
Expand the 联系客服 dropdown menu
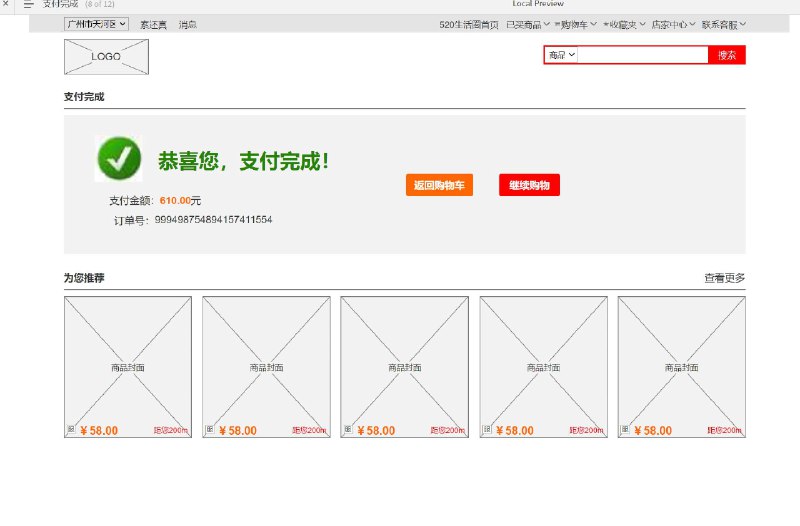coord(723,24)
